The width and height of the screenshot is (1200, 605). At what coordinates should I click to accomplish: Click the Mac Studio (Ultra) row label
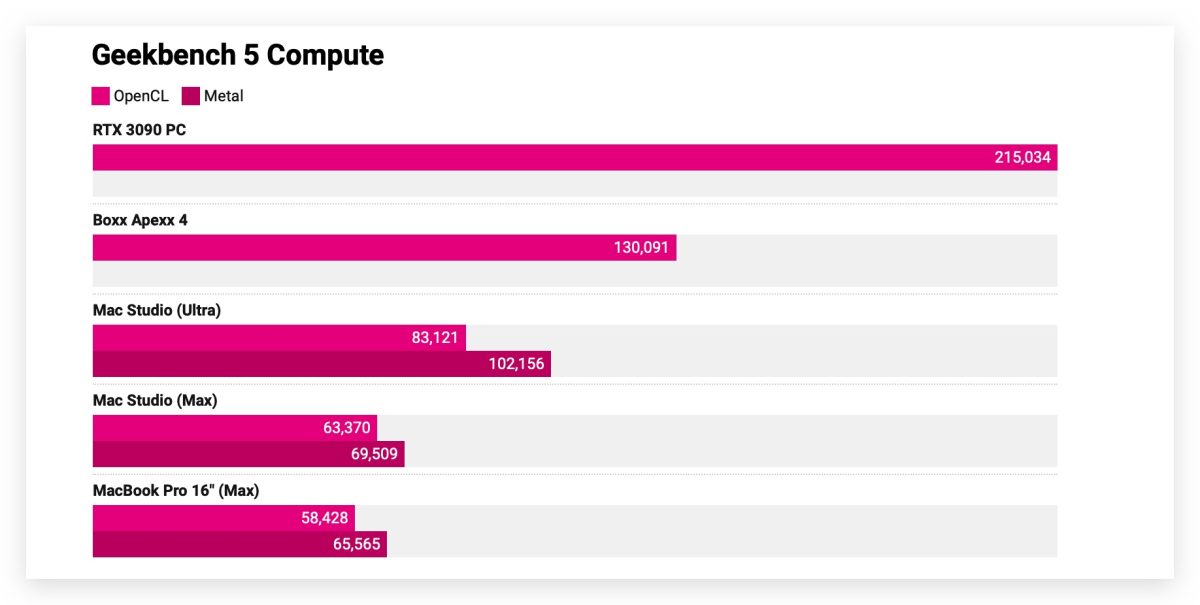(157, 310)
